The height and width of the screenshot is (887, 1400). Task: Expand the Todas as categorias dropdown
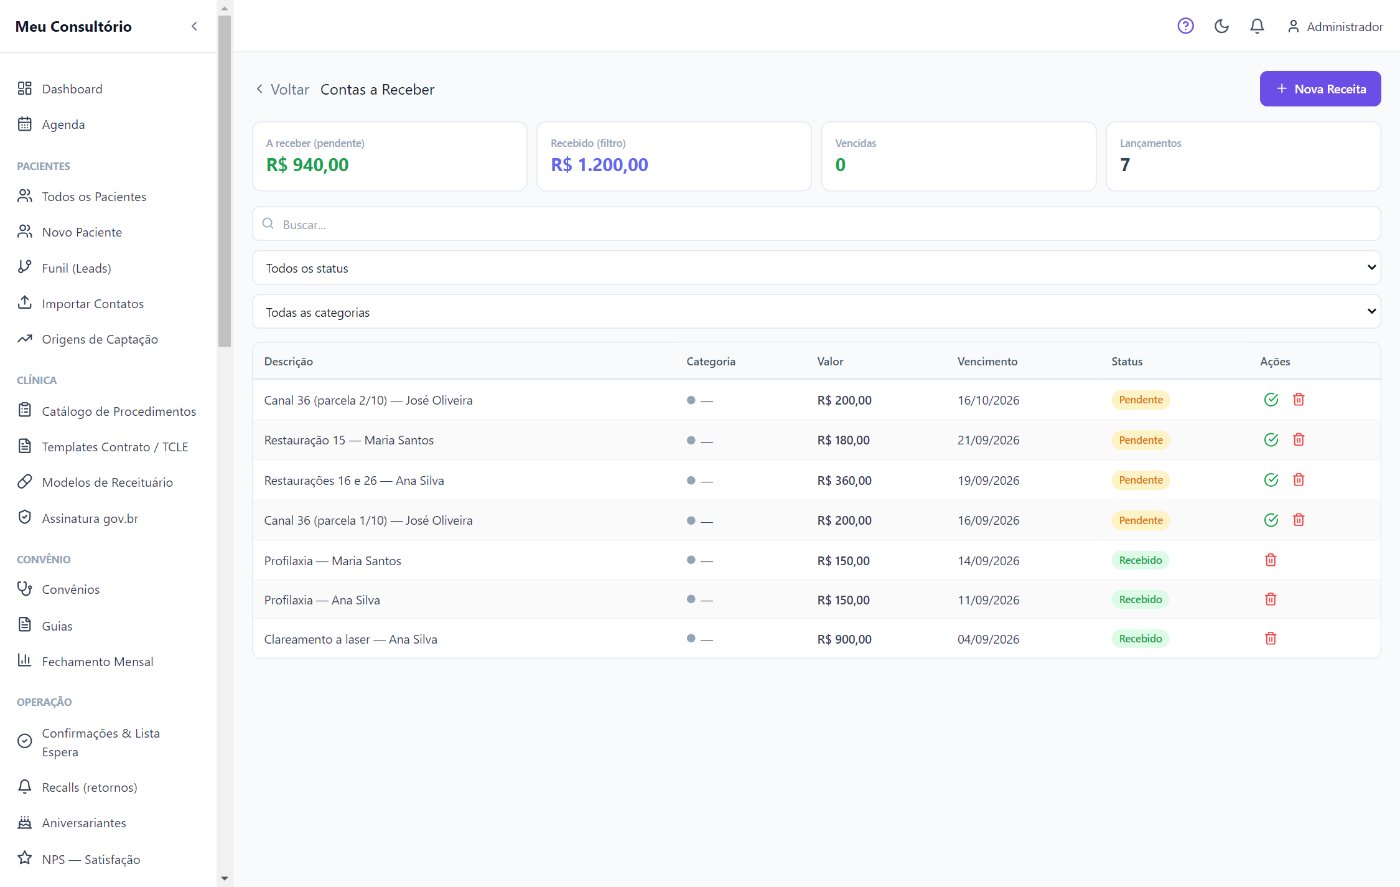[x=816, y=312]
